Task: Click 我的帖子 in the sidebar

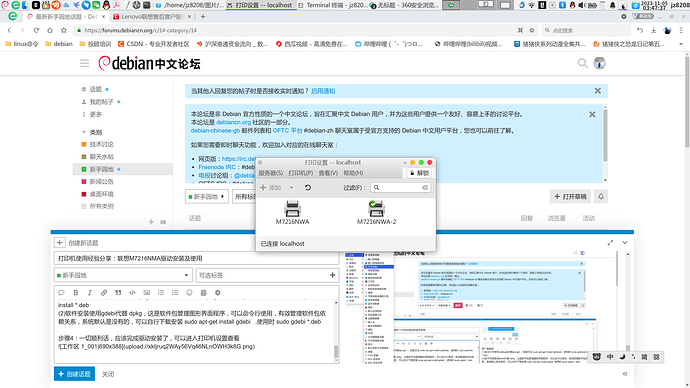Action: 102,102
